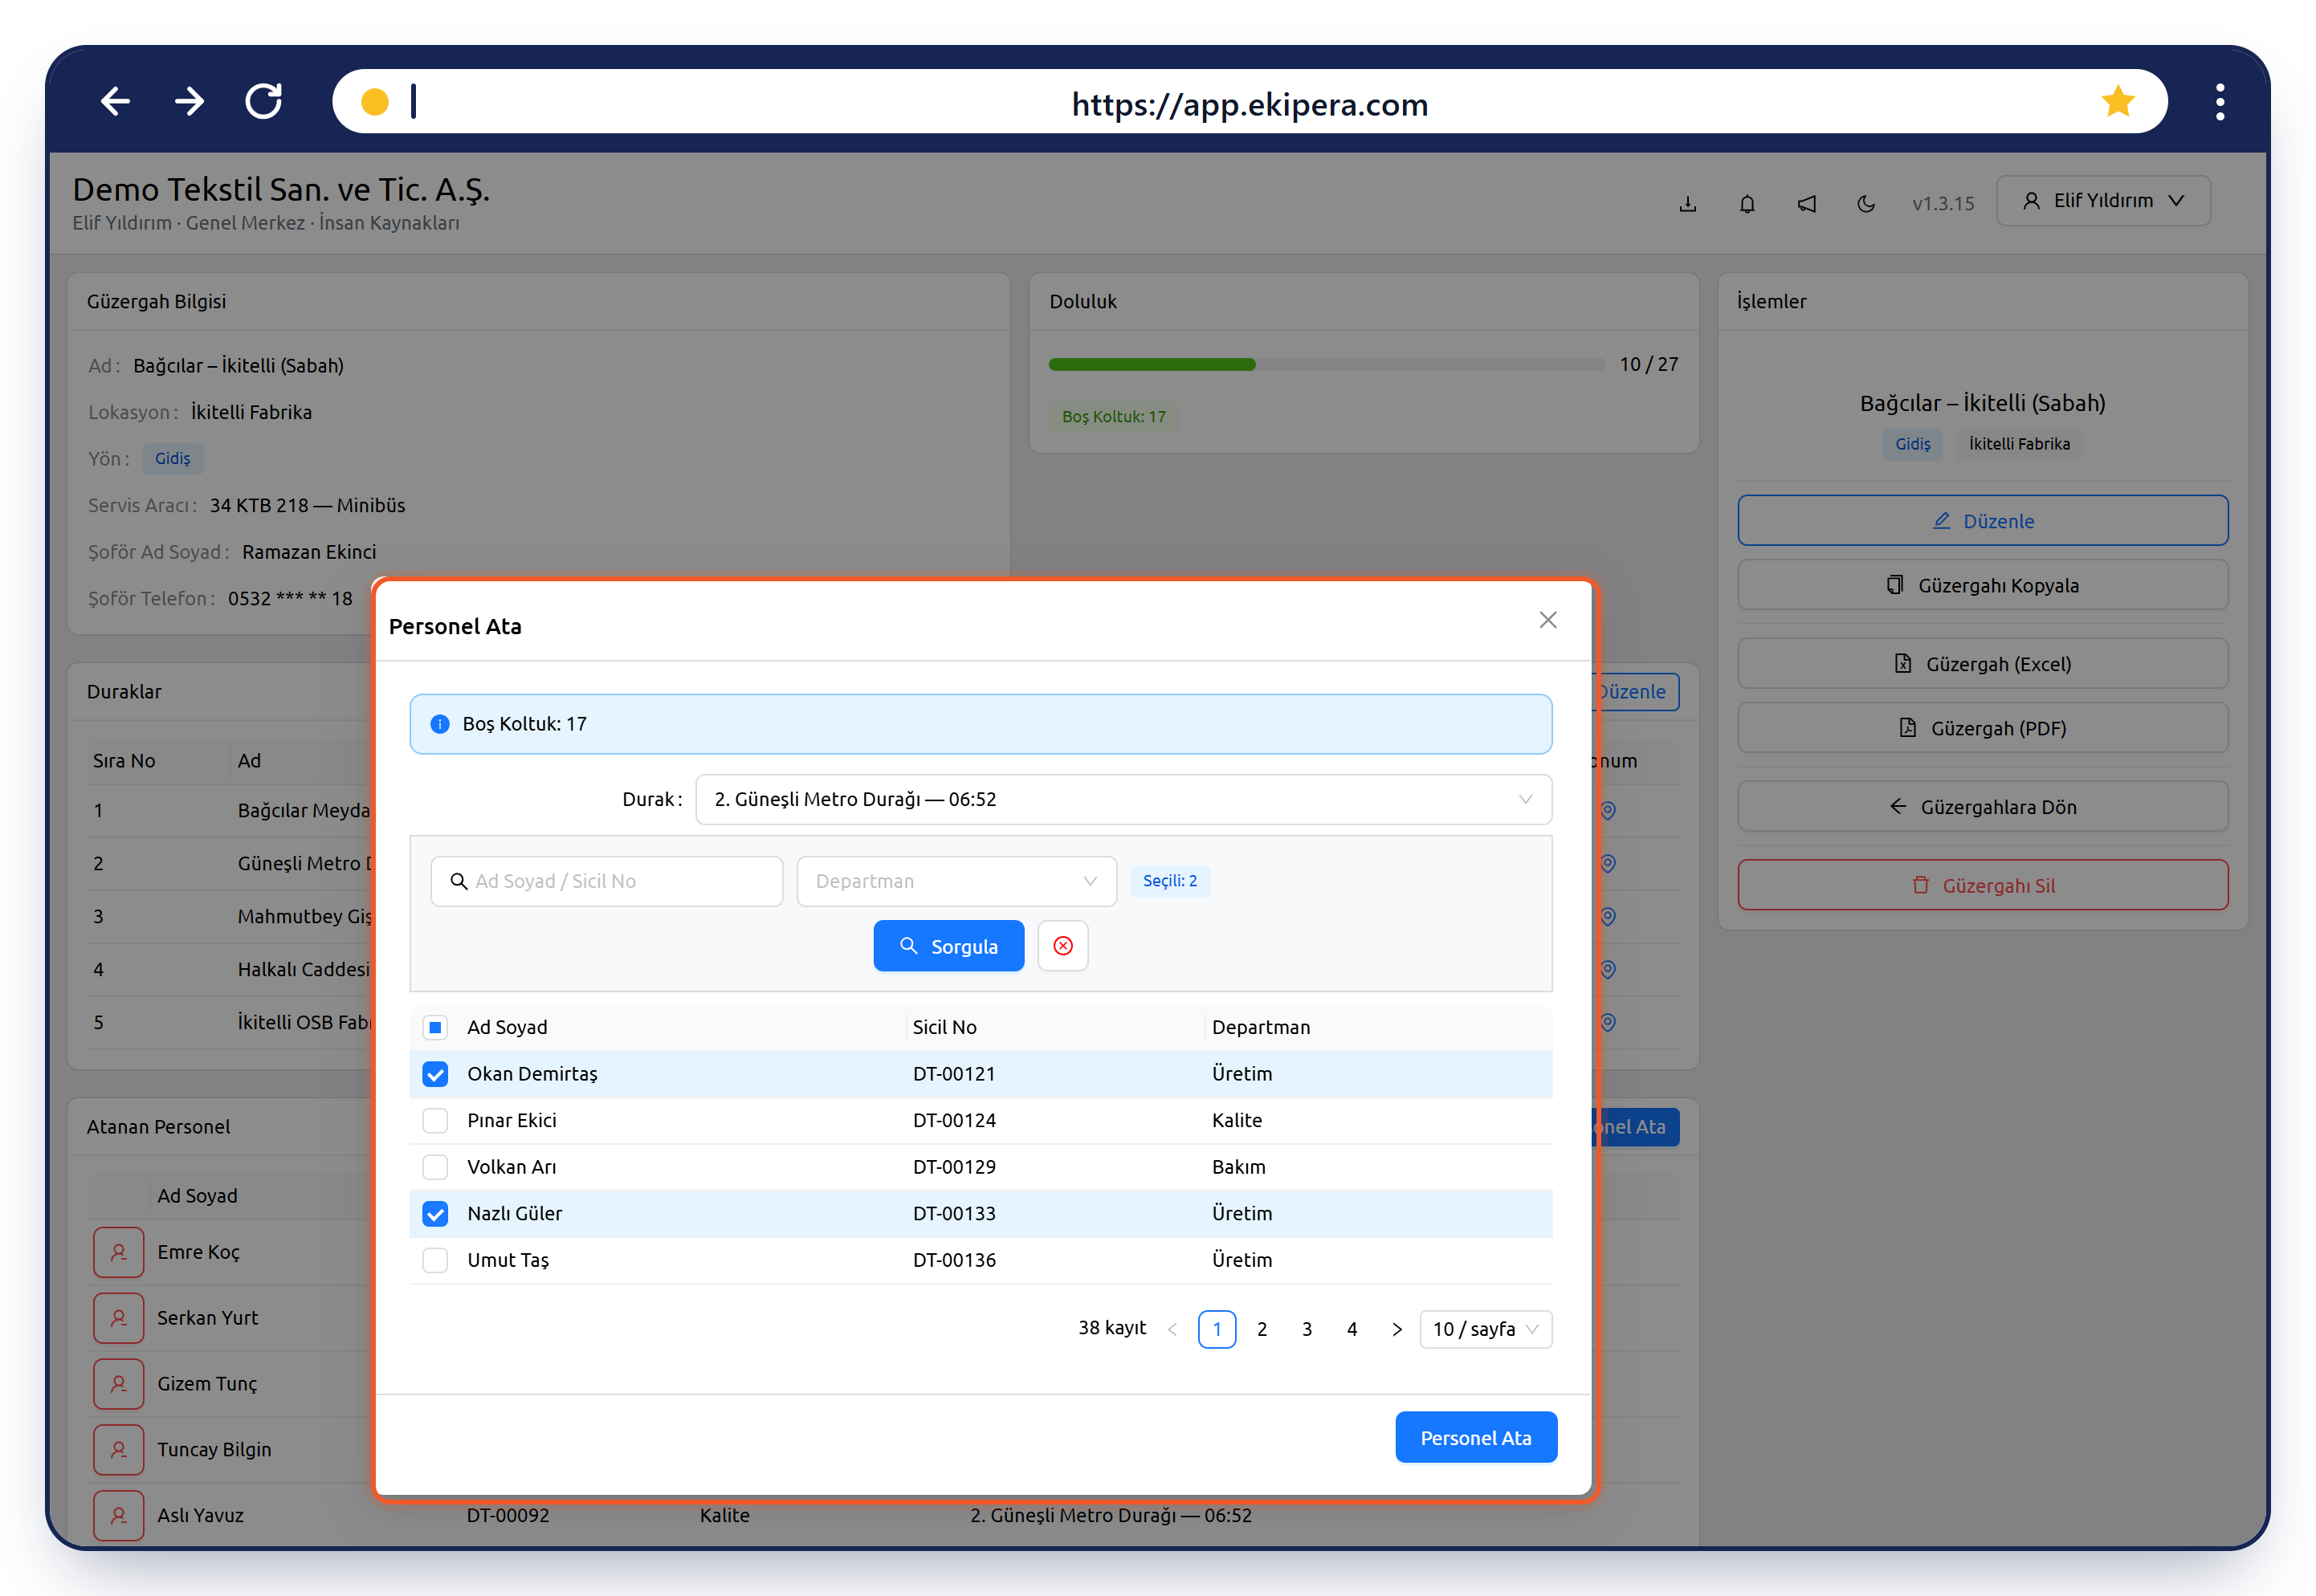Screen dimensions: 2316x1596
Task: Toggle select-all checkbox in Ad Soyad header
Action: [x=435, y=1027]
